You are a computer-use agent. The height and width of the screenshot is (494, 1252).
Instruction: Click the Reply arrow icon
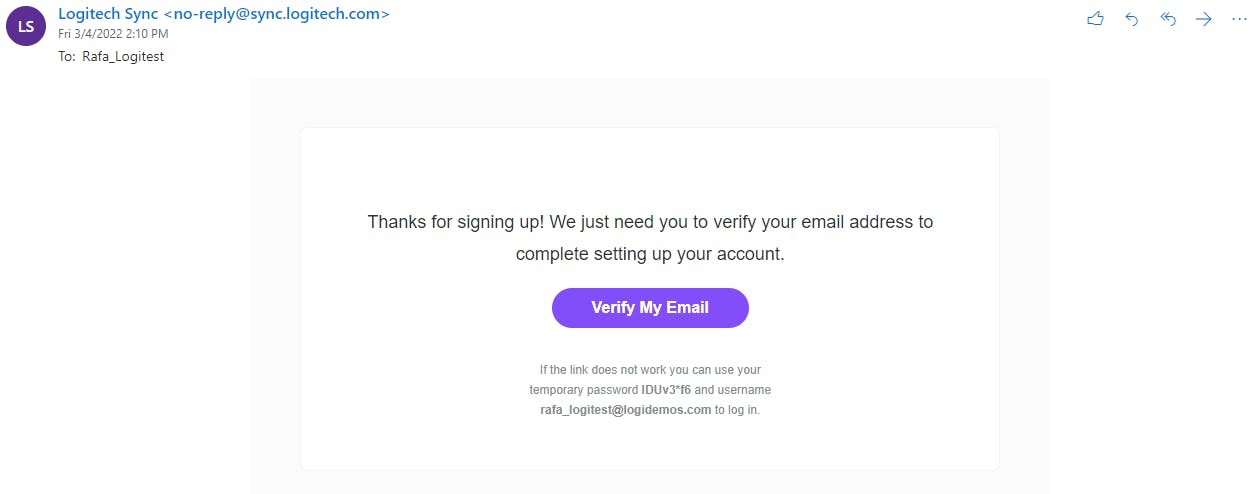pyautogui.click(x=1132, y=19)
